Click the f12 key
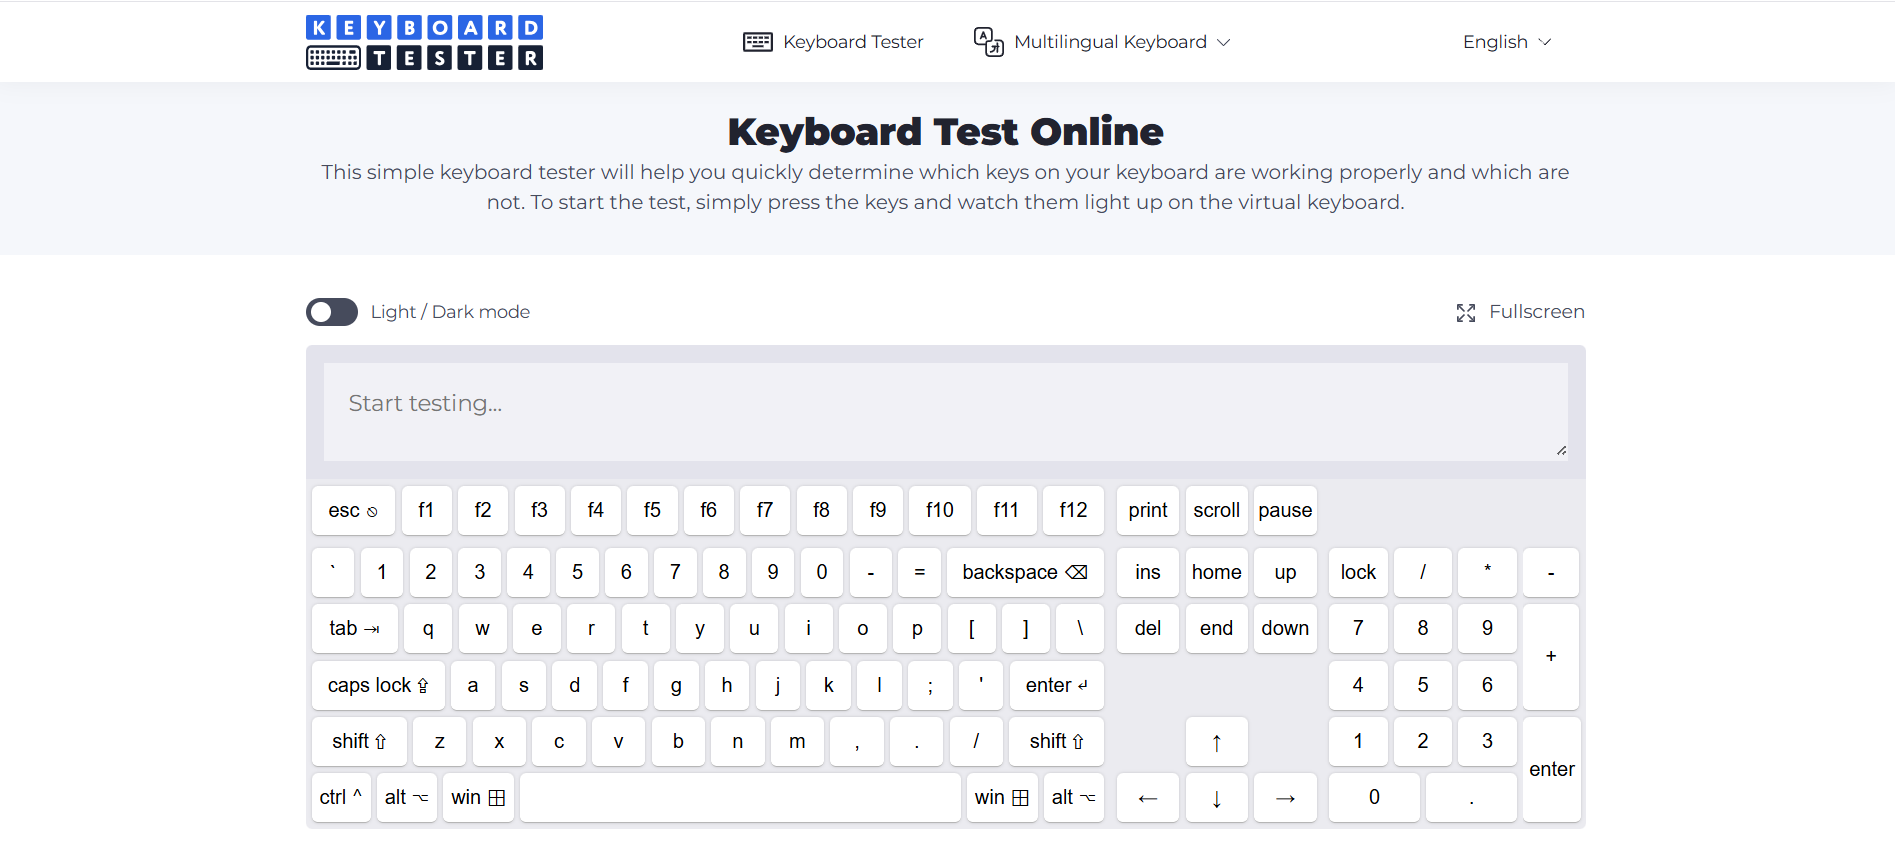 click(x=1073, y=510)
